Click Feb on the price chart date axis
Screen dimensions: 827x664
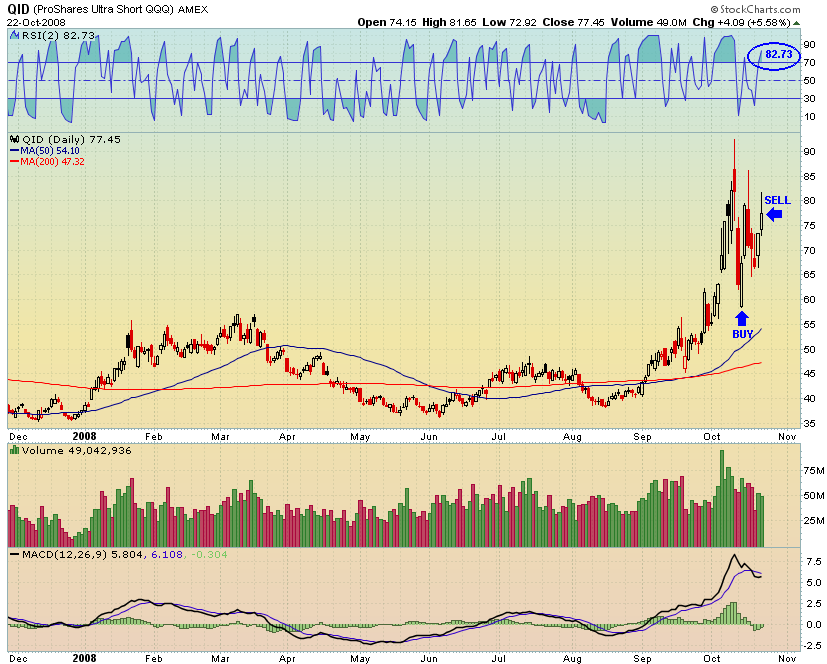[153, 437]
